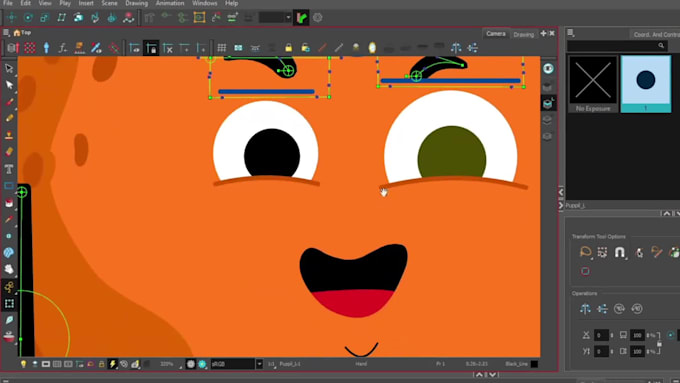Select the Transform arrow tool in tools sidebar
Viewport: 680px width, 383px height.
[x=9, y=68]
